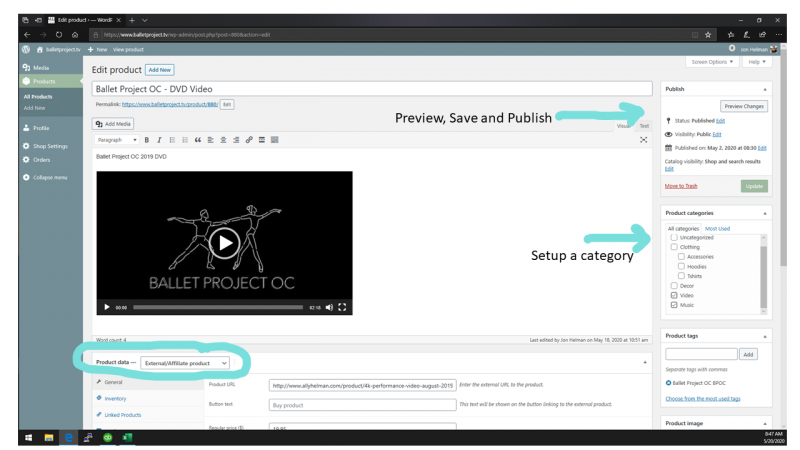Align text right in editor

coord(236,140)
